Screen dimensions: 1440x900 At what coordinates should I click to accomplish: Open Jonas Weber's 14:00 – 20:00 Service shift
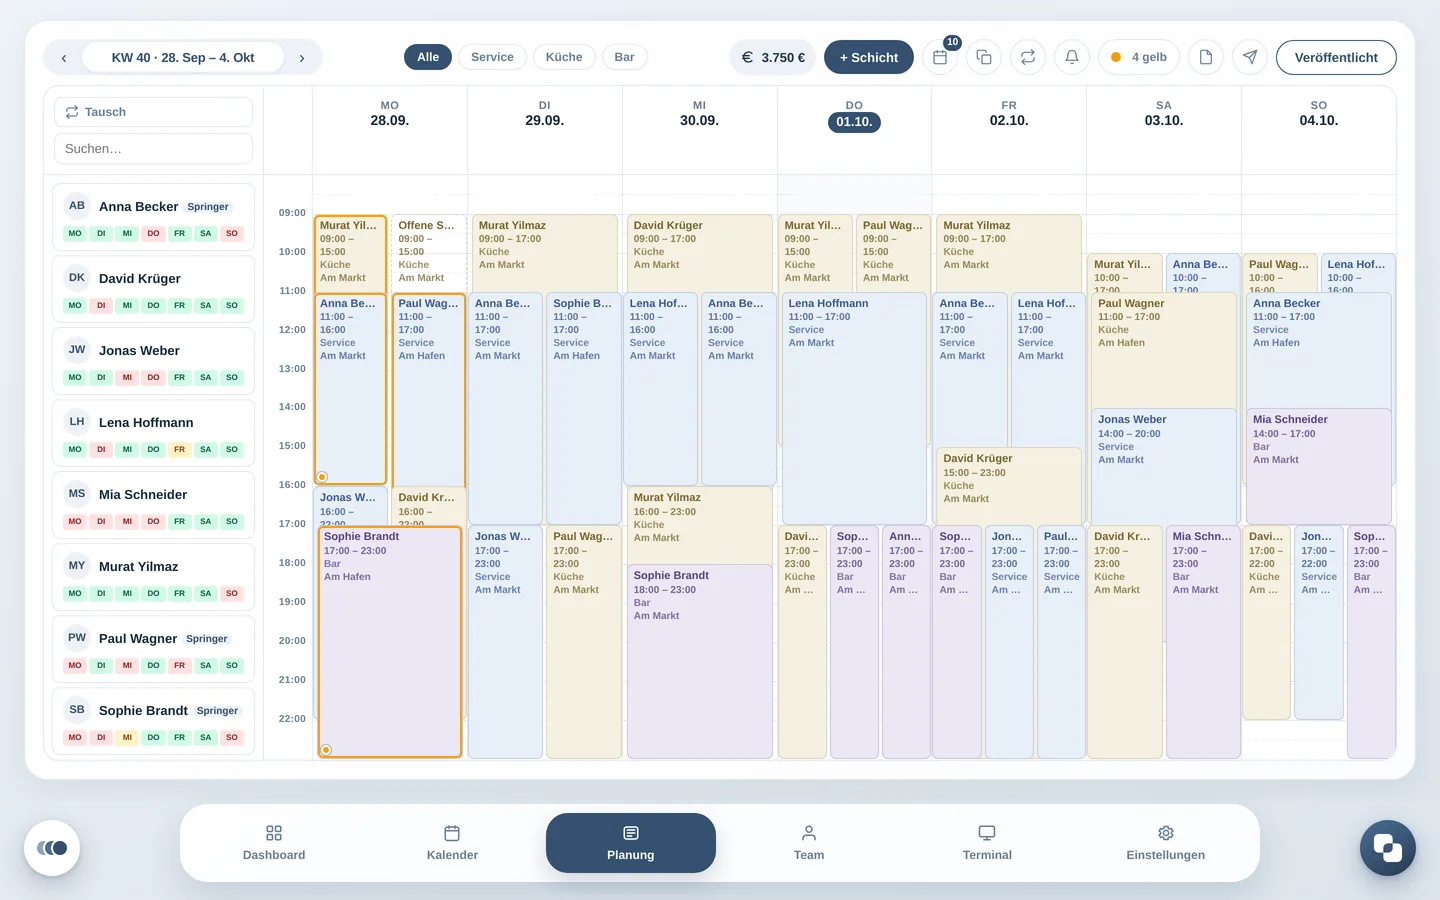(1164, 466)
